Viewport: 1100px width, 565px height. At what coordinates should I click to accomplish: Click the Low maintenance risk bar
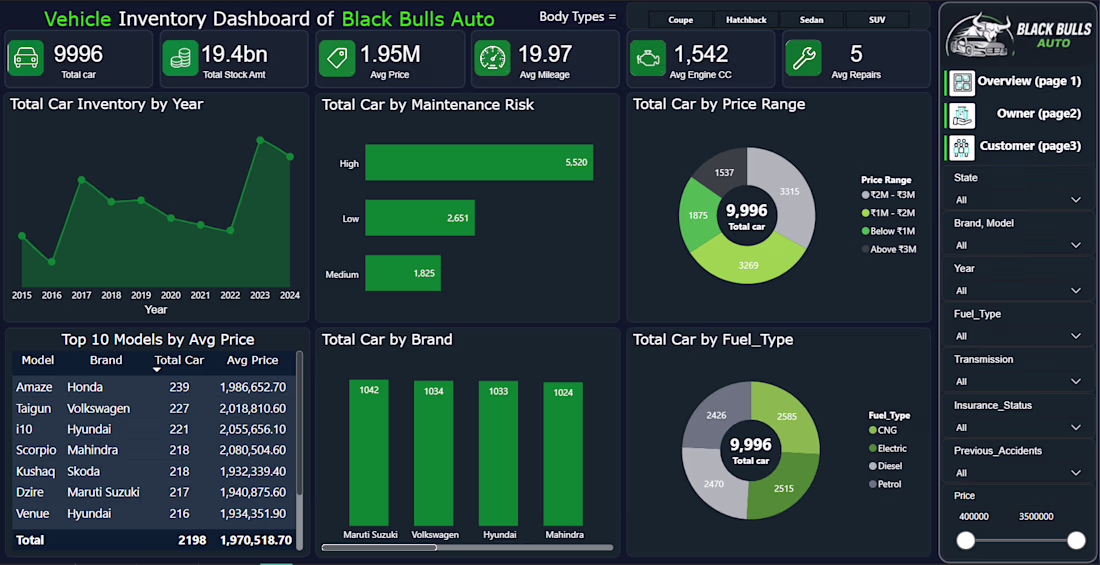pyautogui.click(x=420, y=218)
